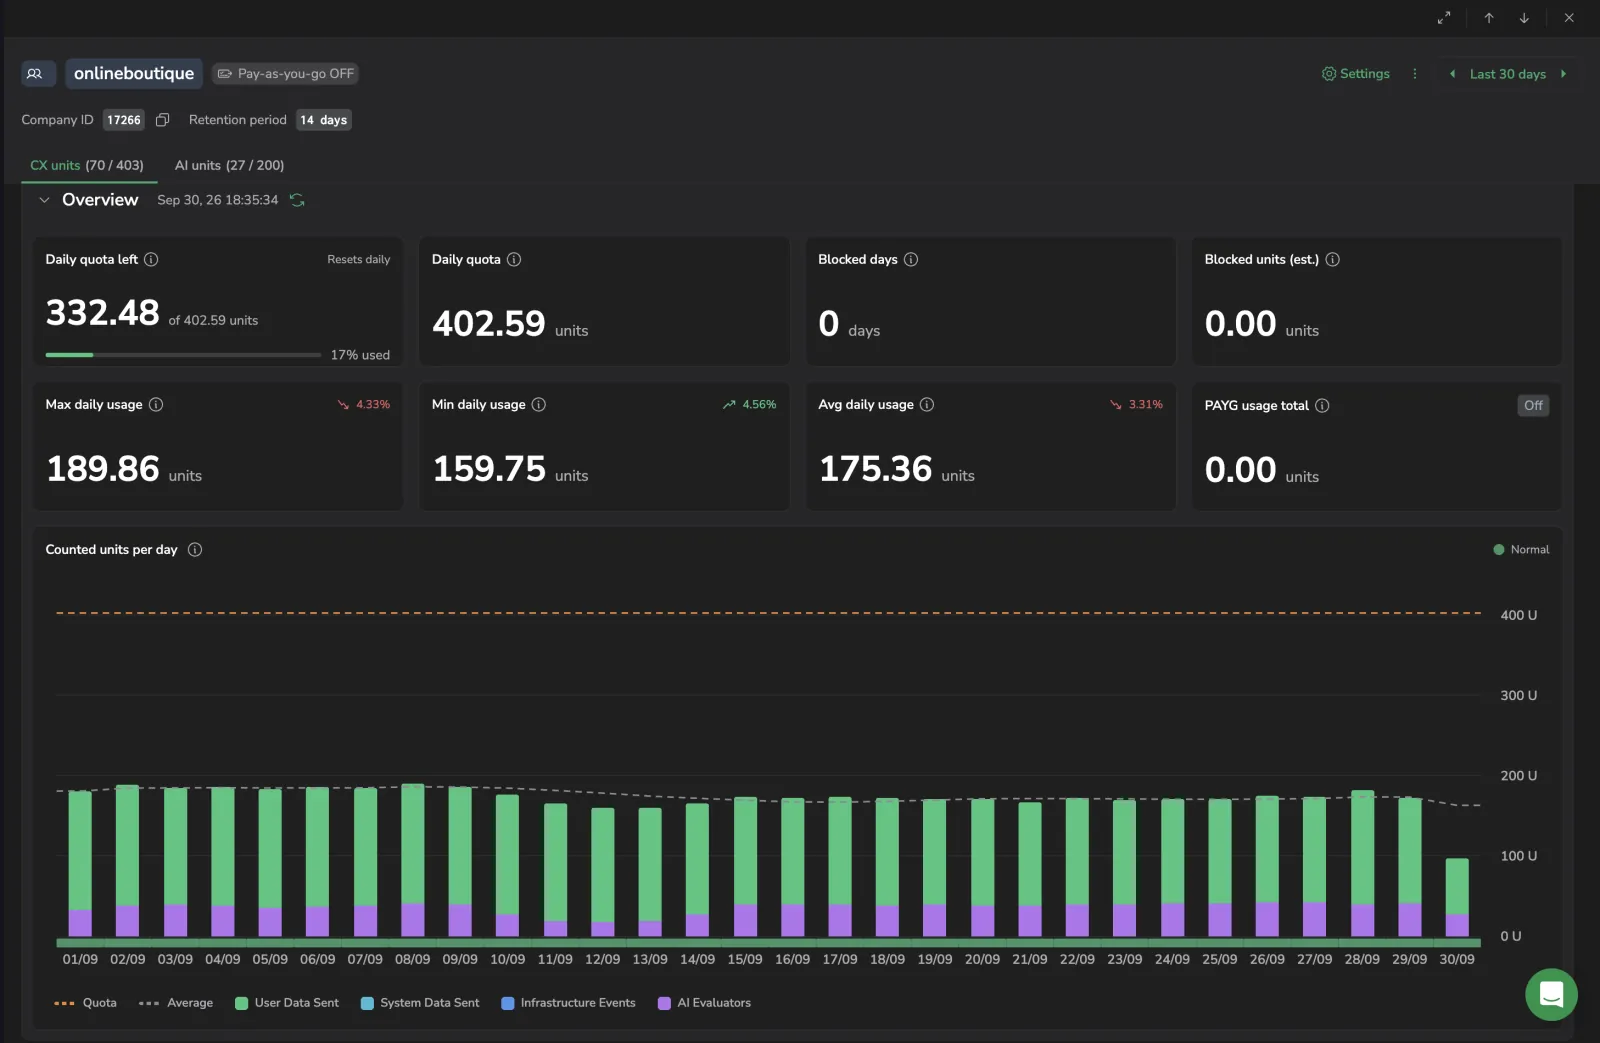Show info tooltip for Blocked days
The width and height of the screenshot is (1600, 1043).
pyautogui.click(x=911, y=259)
